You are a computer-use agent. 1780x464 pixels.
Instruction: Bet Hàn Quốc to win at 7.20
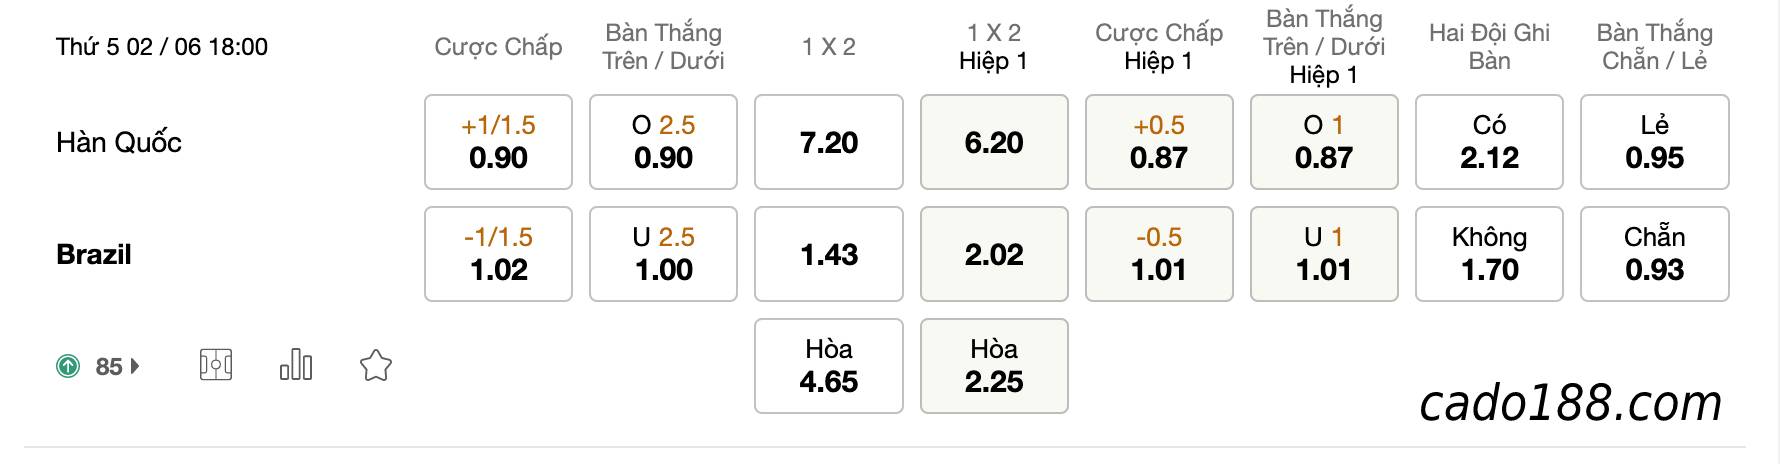pyautogui.click(x=829, y=142)
